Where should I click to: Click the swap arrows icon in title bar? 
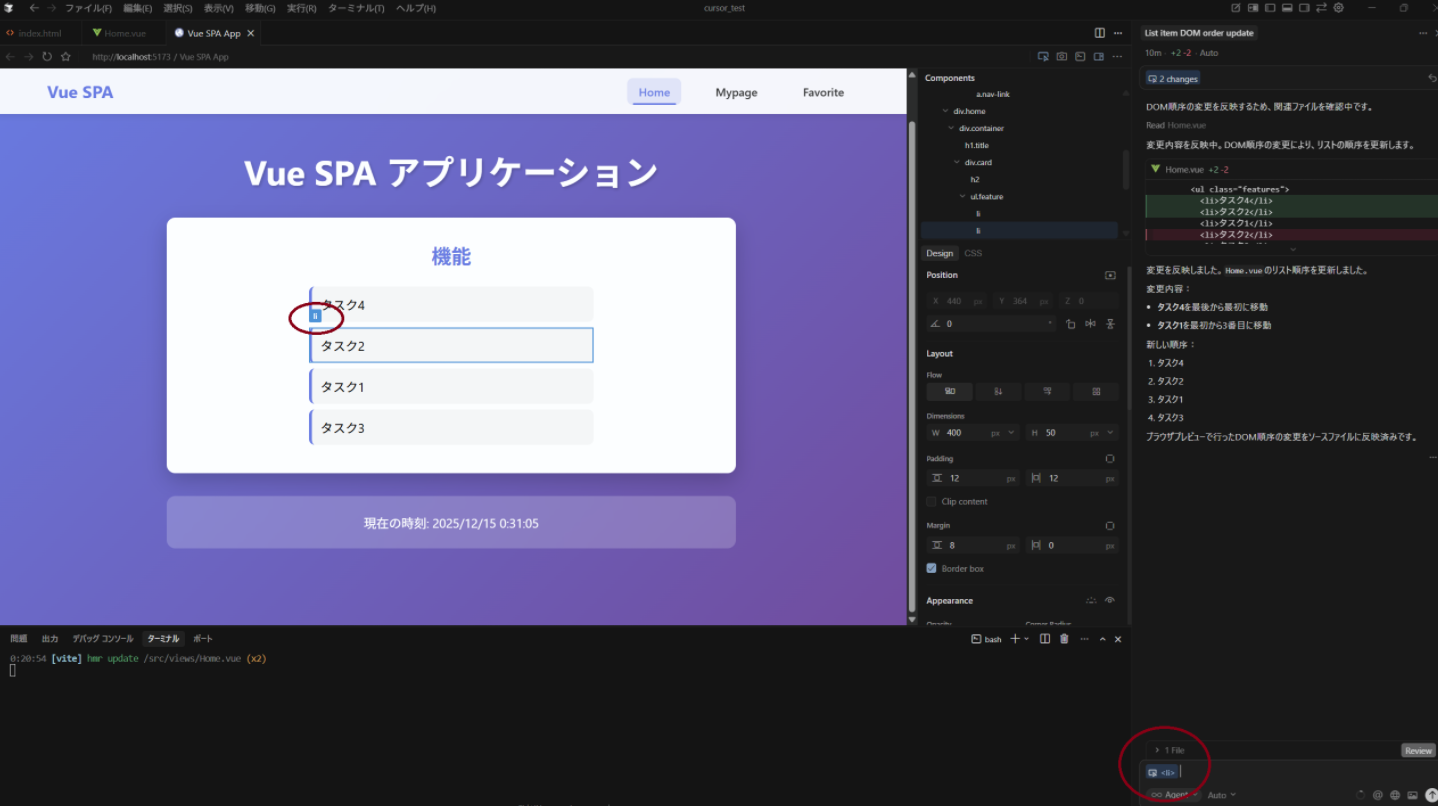(1322, 8)
